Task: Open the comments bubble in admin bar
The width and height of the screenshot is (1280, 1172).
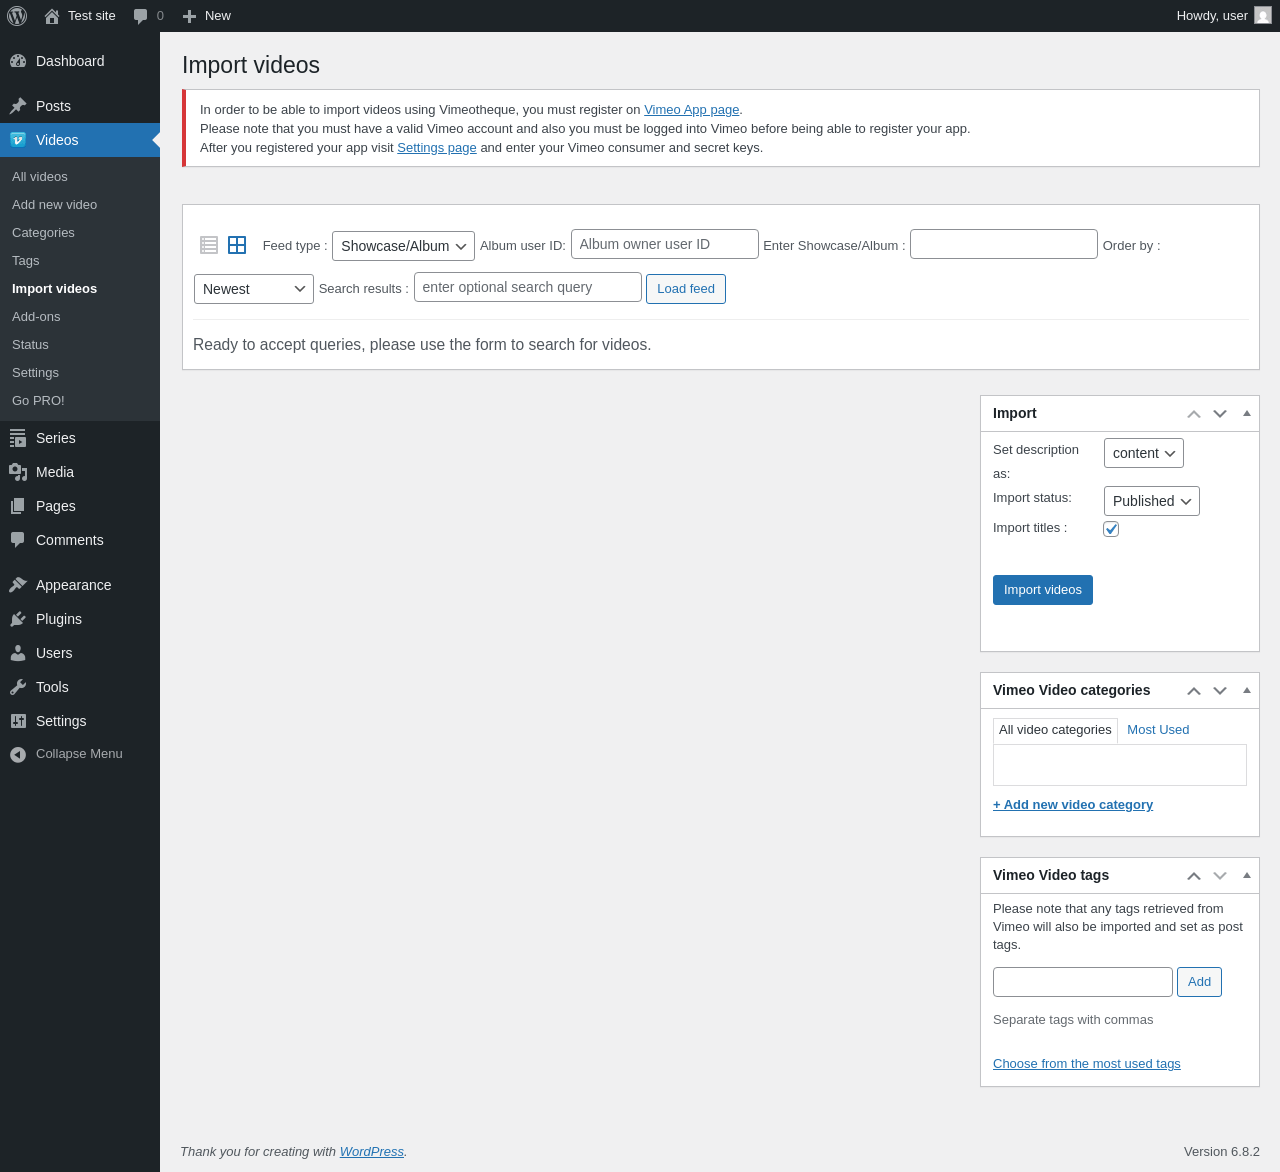Action: tap(141, 16)
